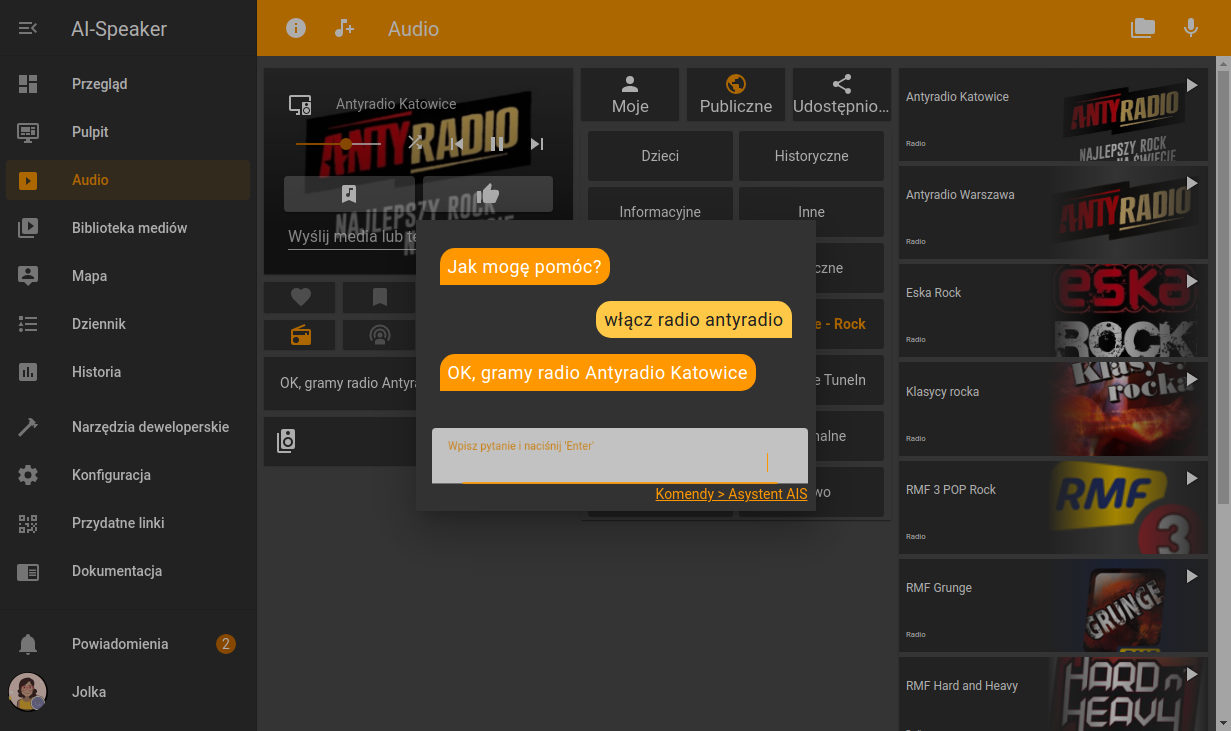Click the speaker icon below status text
Screen dimensions: 1231x731
(x=287, y=441)
